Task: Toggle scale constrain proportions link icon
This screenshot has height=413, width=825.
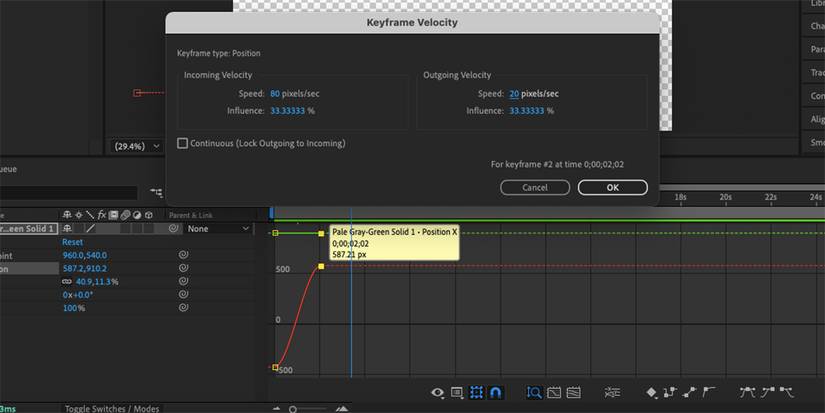Action: 67,281
